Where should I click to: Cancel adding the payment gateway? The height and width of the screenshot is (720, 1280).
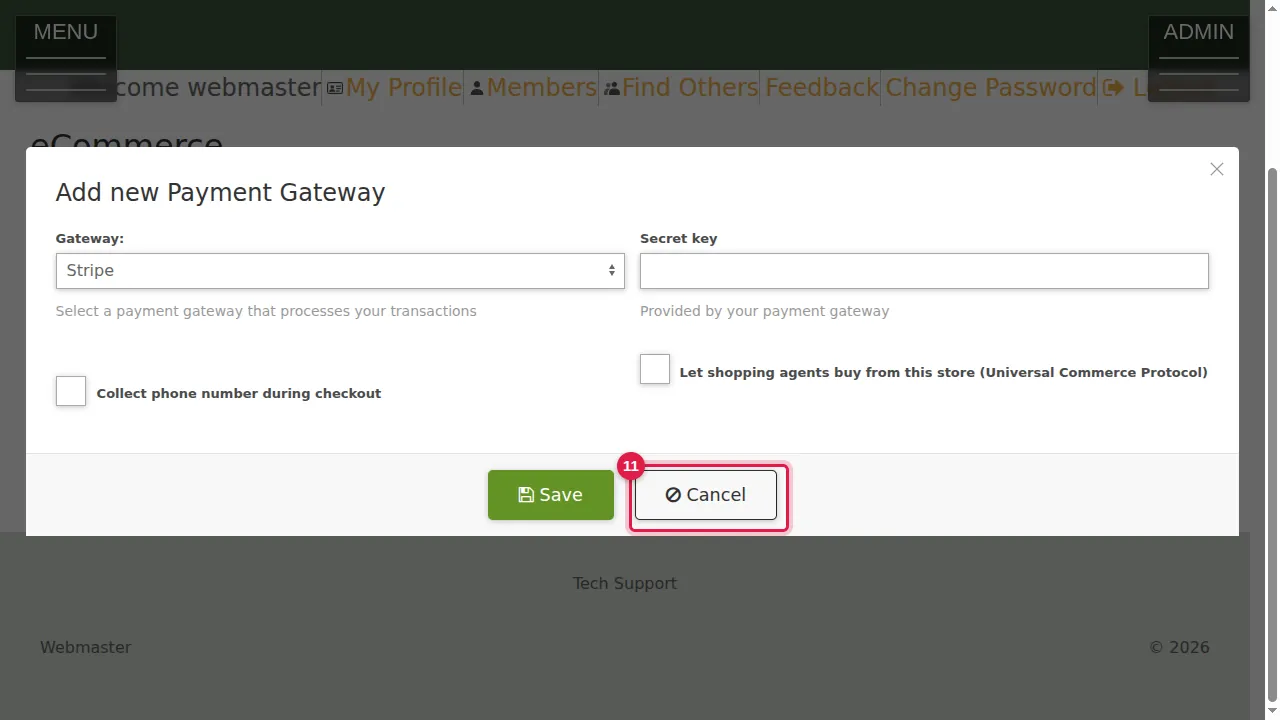(x=706, y=495)
